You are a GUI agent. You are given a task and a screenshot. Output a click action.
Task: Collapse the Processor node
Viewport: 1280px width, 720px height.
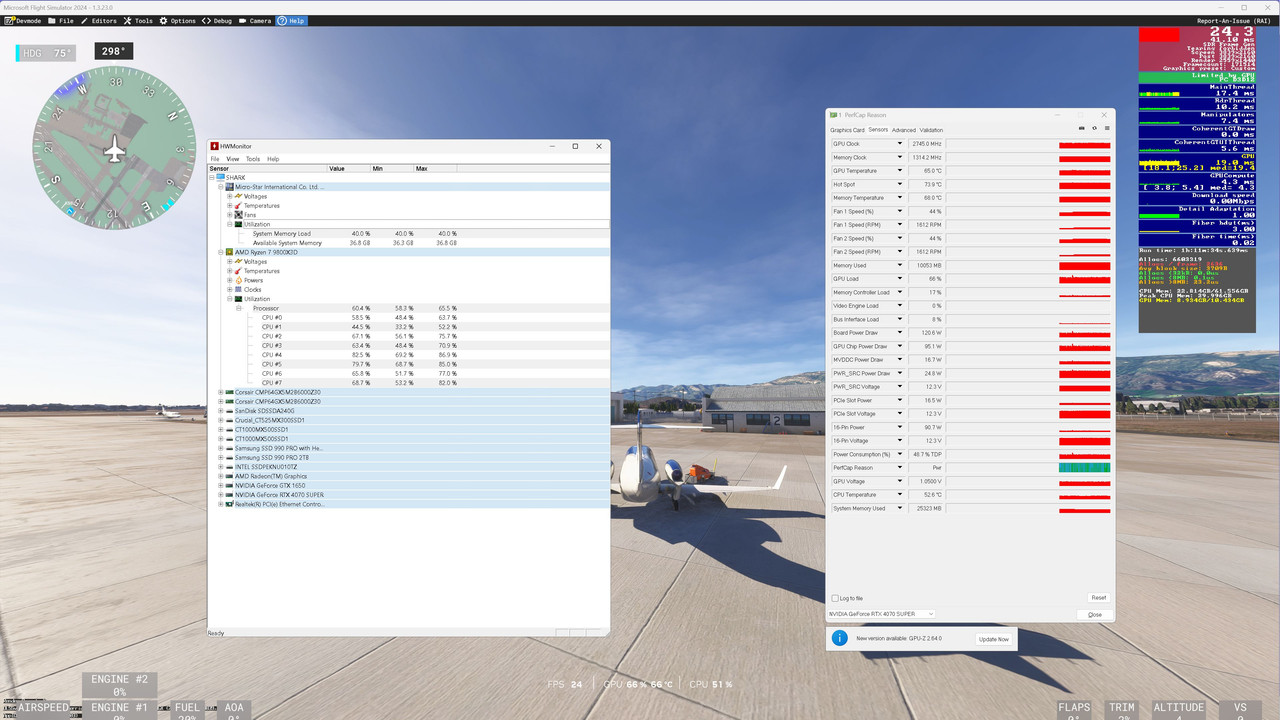tap(238, 308)
